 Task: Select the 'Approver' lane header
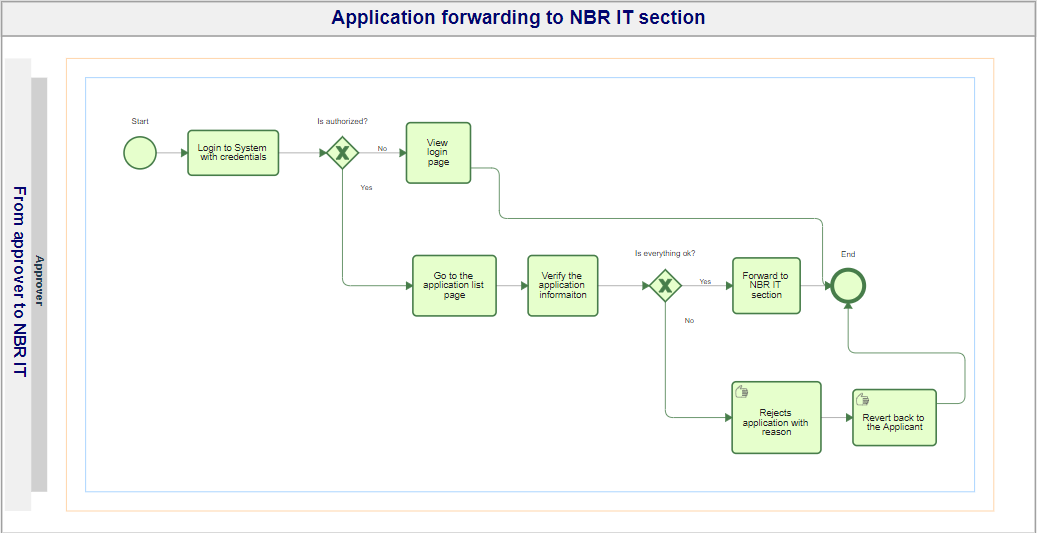tap(39, 285)
